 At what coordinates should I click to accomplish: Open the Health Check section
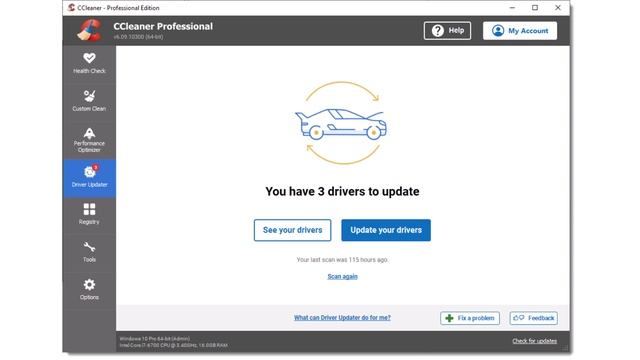tap(89, 64)
